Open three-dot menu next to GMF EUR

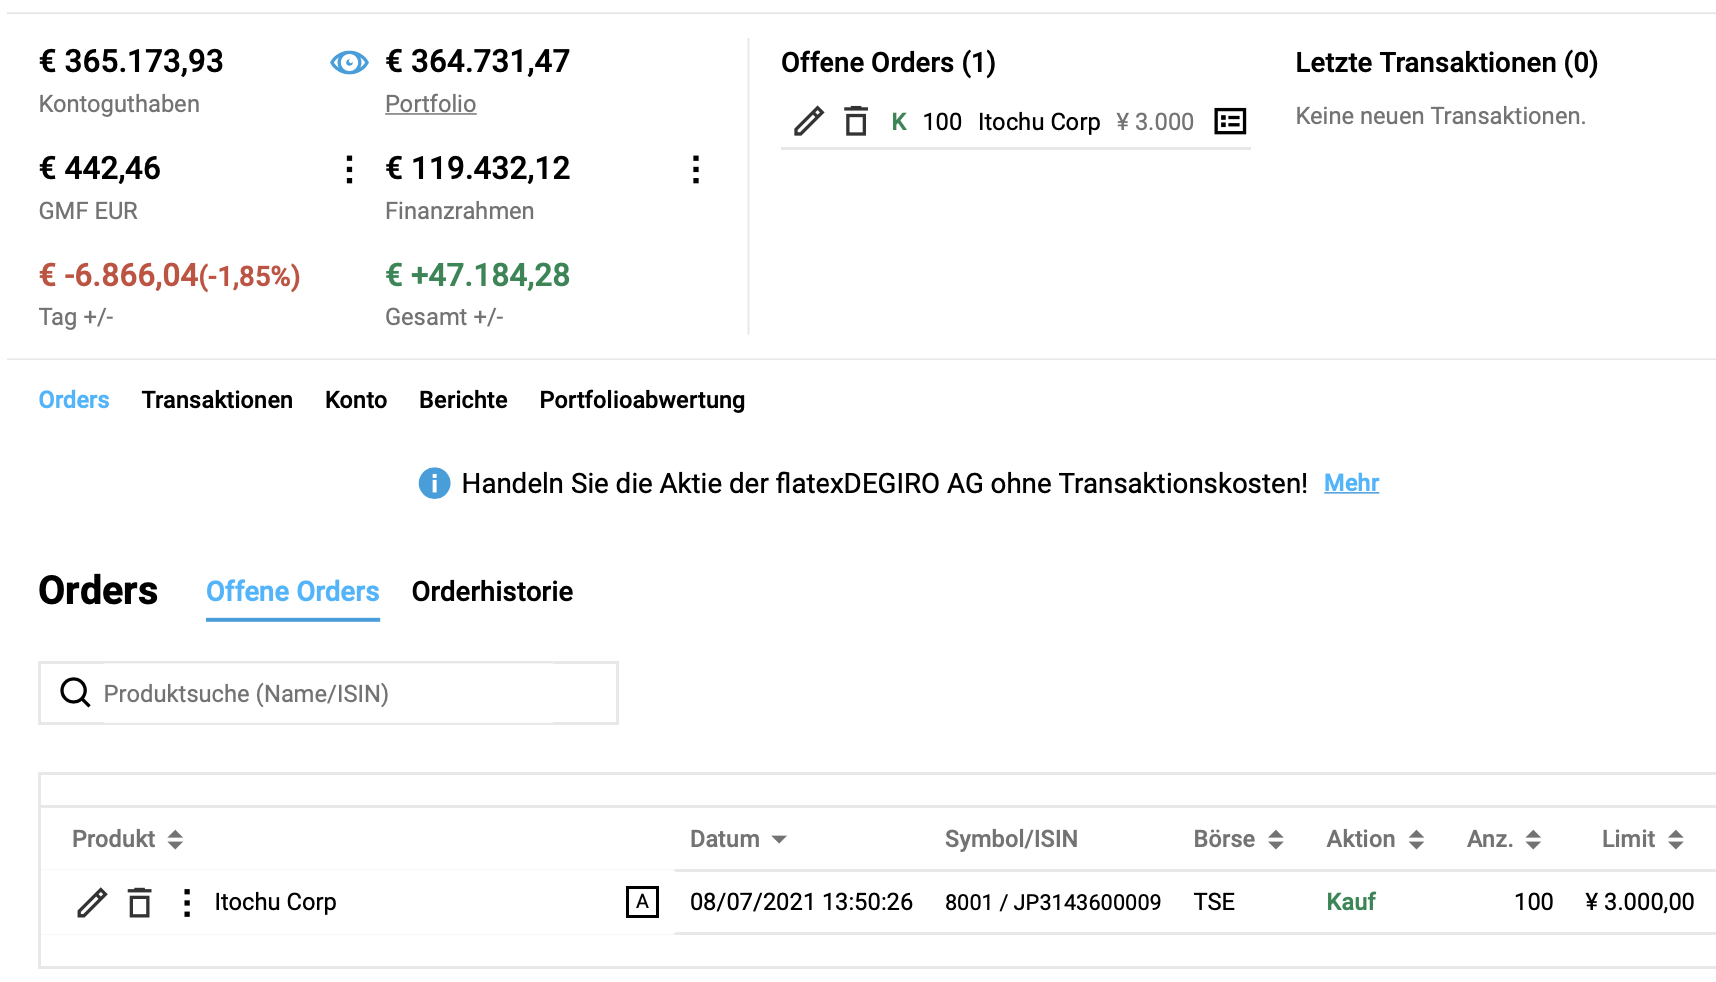[349, 169]
